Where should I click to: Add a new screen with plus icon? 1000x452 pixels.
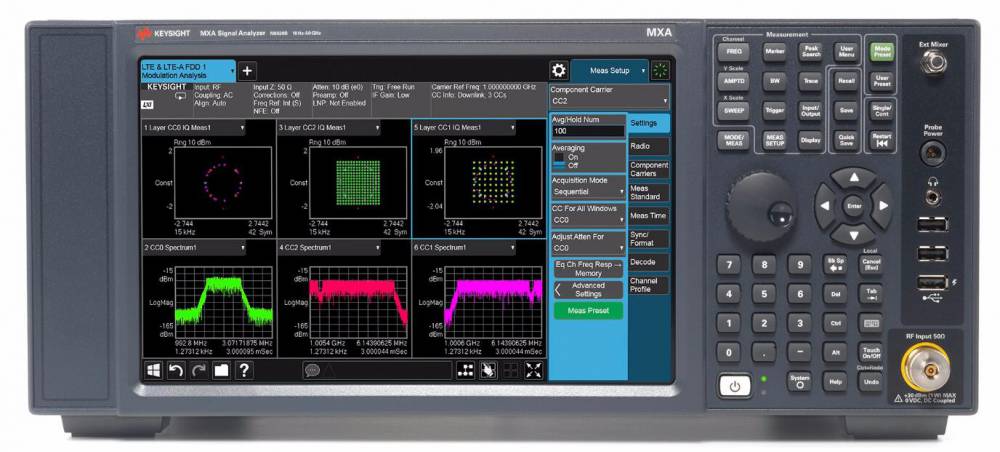[x=247, y=71]
